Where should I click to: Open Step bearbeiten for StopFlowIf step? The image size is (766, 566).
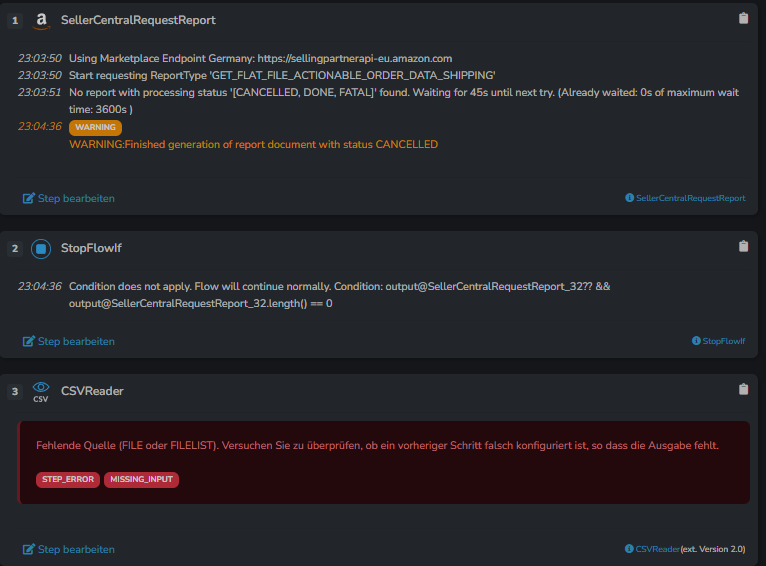(x=69, y=341)
